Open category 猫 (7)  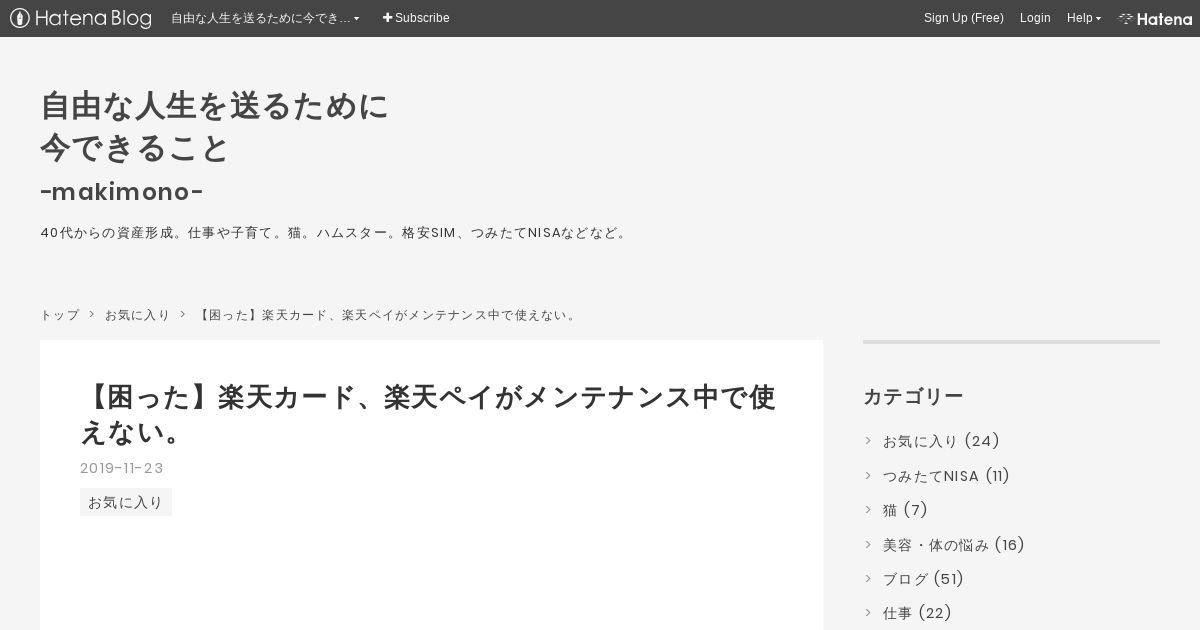(x=905, y=510)
